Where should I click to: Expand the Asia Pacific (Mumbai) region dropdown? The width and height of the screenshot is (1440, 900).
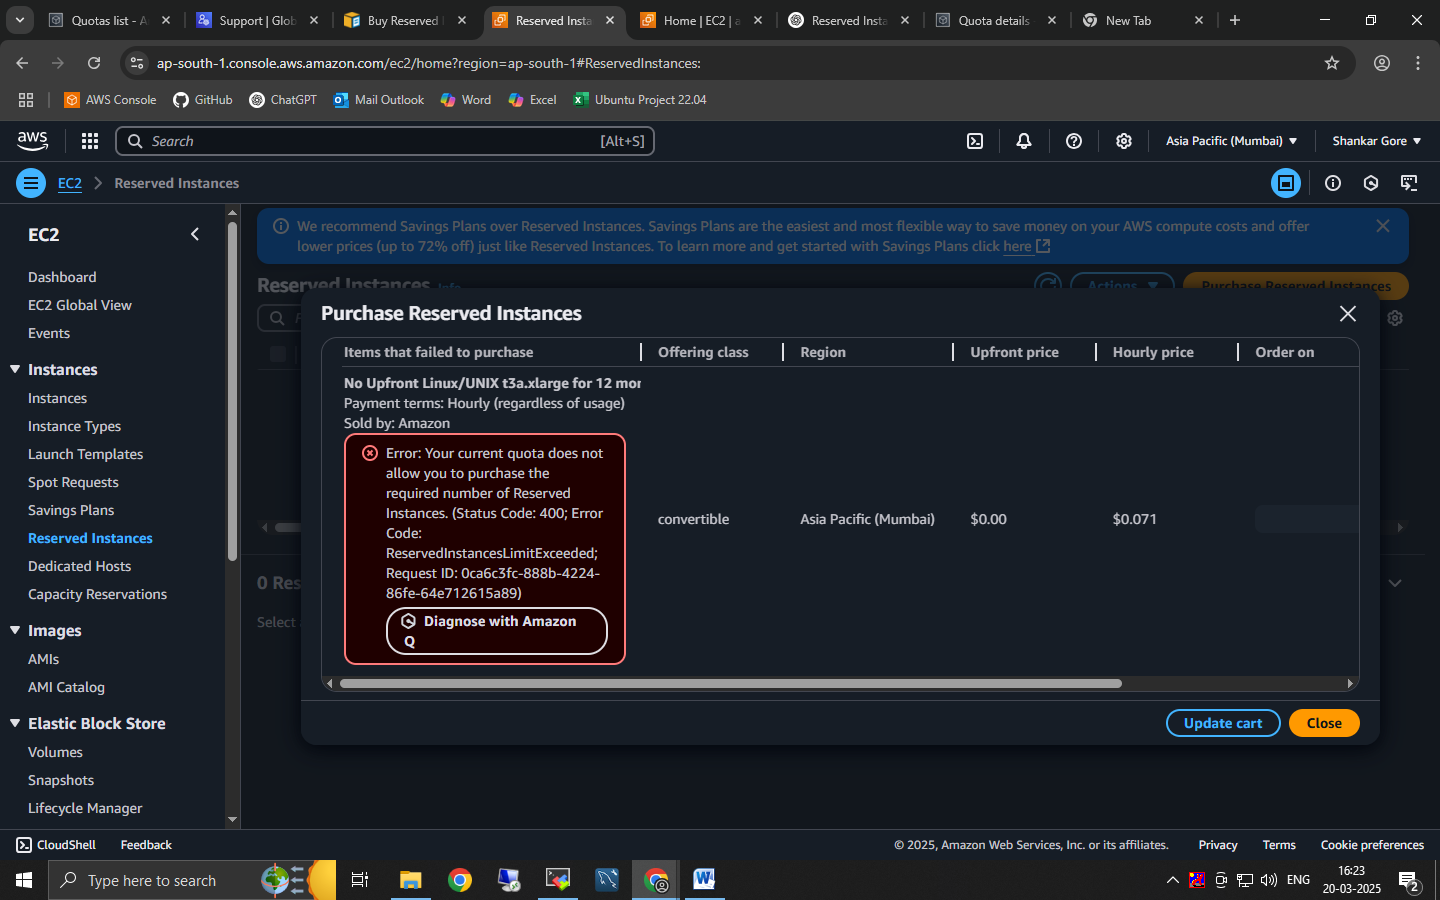pyautogui.click(x=1231, y=141)
